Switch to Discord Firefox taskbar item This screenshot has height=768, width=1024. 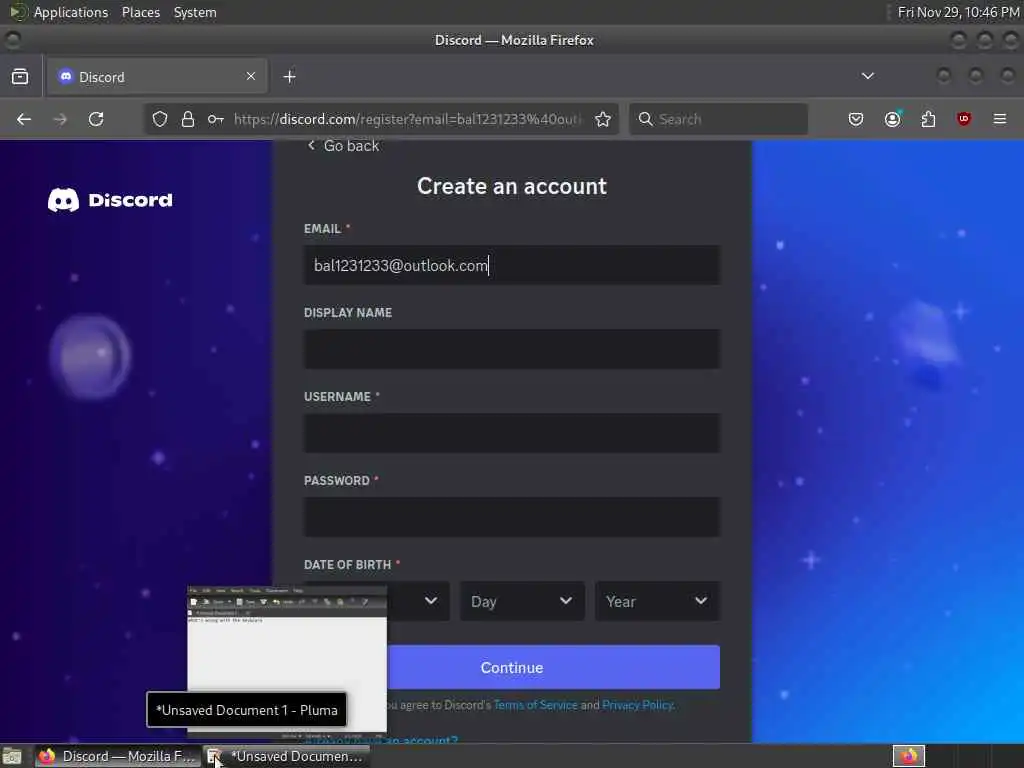click(x=116, y=756)
